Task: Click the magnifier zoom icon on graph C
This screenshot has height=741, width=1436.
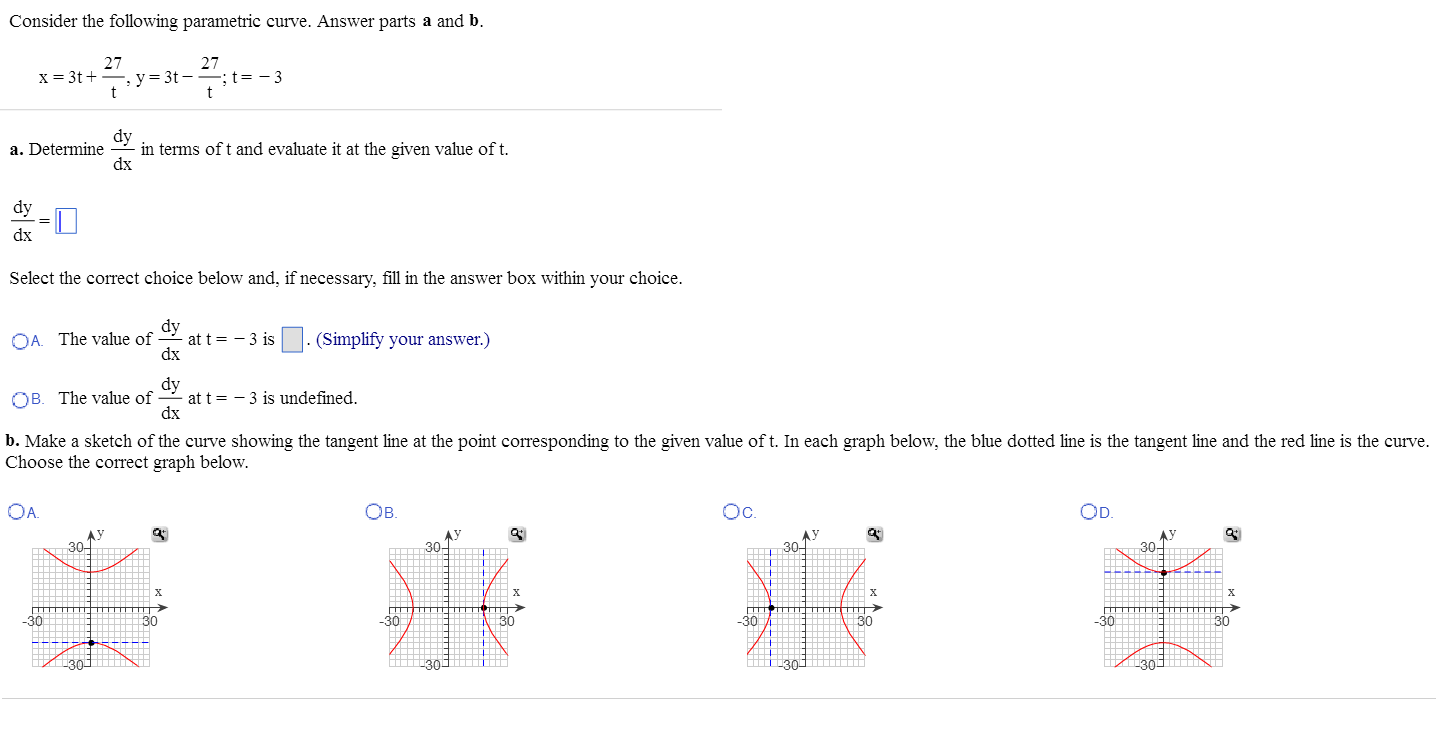Action: (x=873, y=534)
